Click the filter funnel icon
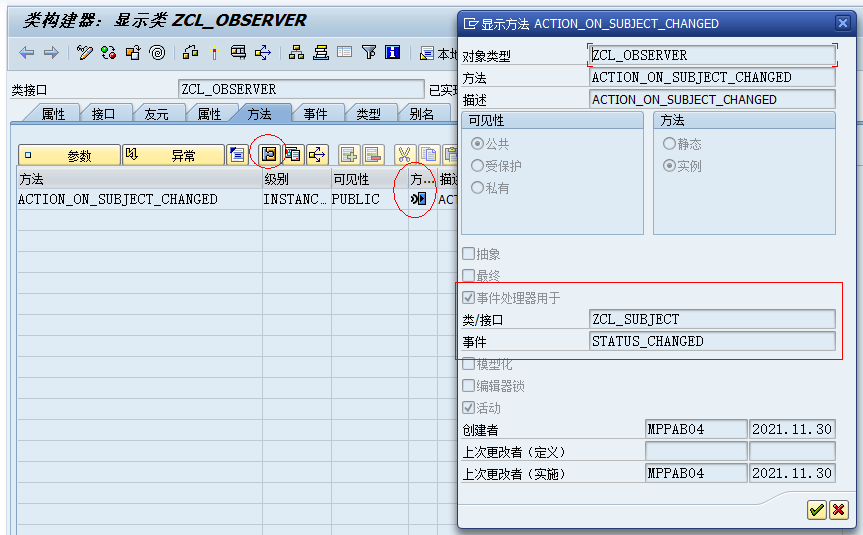The image size is (863, 535). click(369, 53)
